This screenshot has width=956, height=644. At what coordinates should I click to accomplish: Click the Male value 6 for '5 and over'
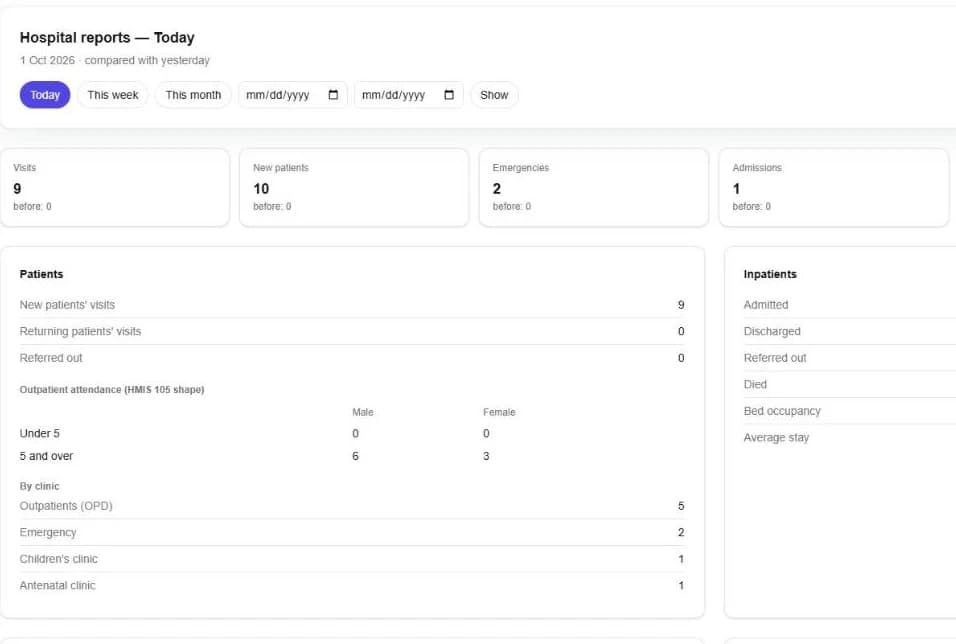pyautogui.click(x=355, y=456)
